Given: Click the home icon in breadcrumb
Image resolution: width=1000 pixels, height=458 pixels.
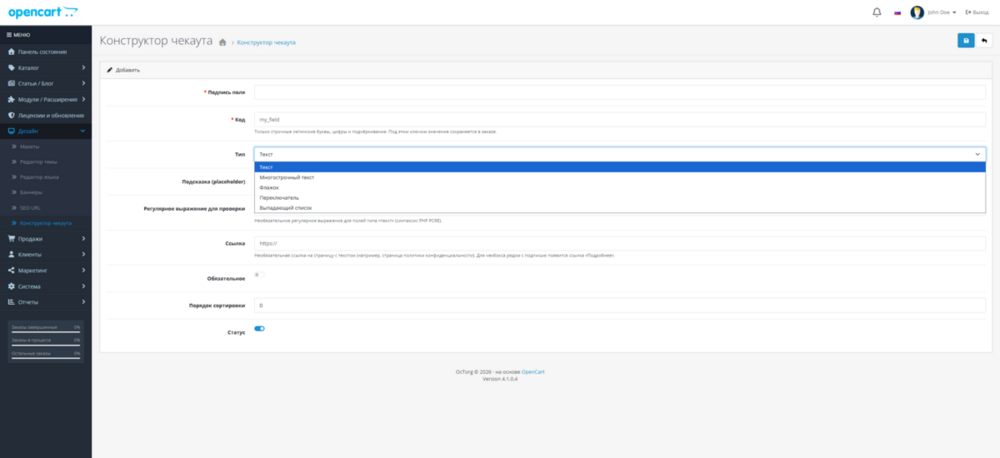Looking at the screenshot, I should pyautogui.click(x=223, y=42).
